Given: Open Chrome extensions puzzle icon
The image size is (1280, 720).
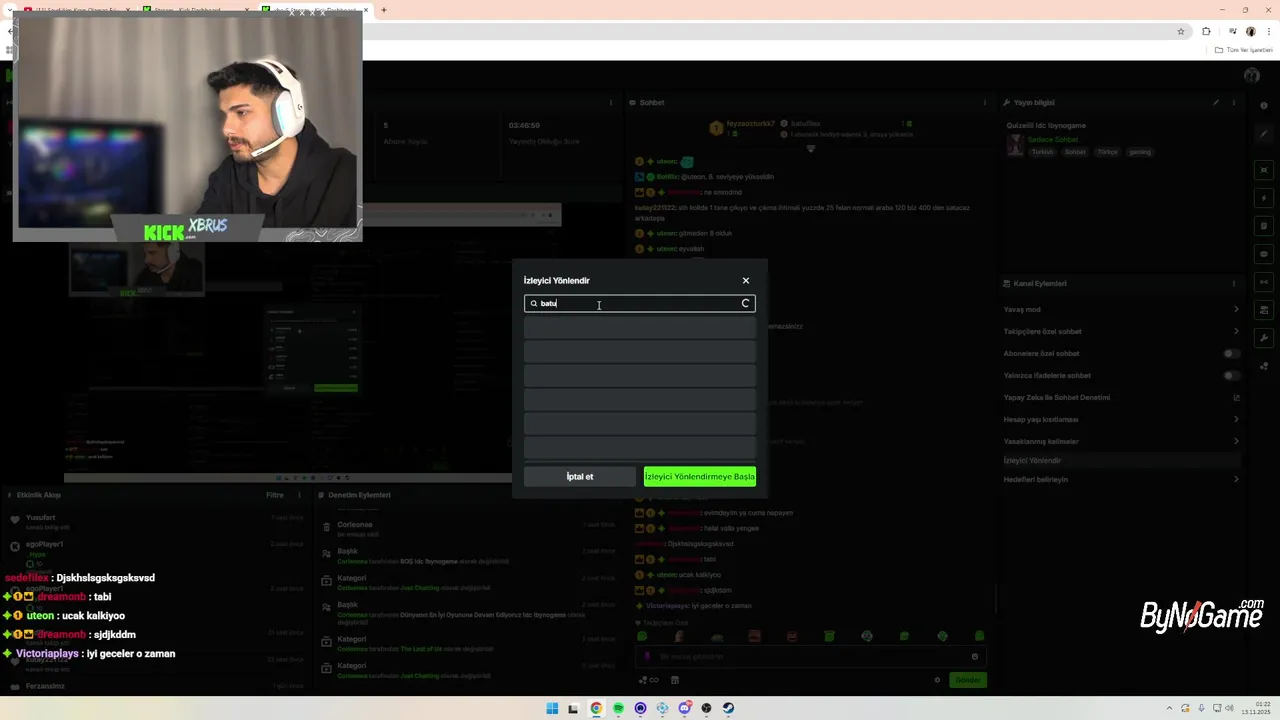Looking at the screenshot, I should [x=1205, y=31].
